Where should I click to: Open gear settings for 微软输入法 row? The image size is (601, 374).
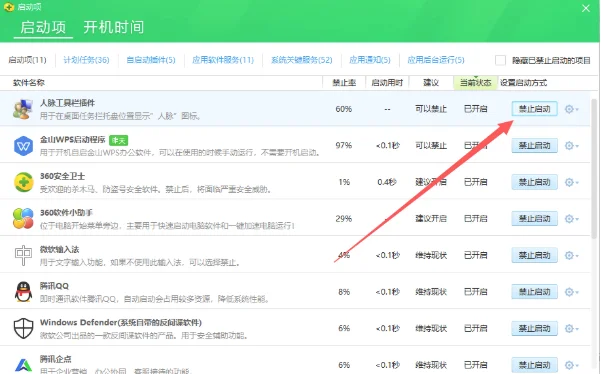coord(571,255)
